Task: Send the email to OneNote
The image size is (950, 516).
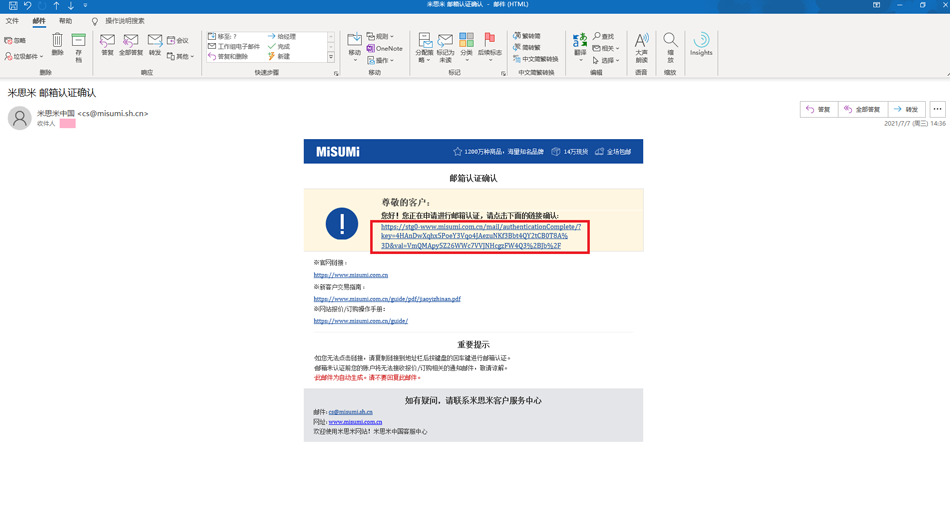Action: [386, 48]
